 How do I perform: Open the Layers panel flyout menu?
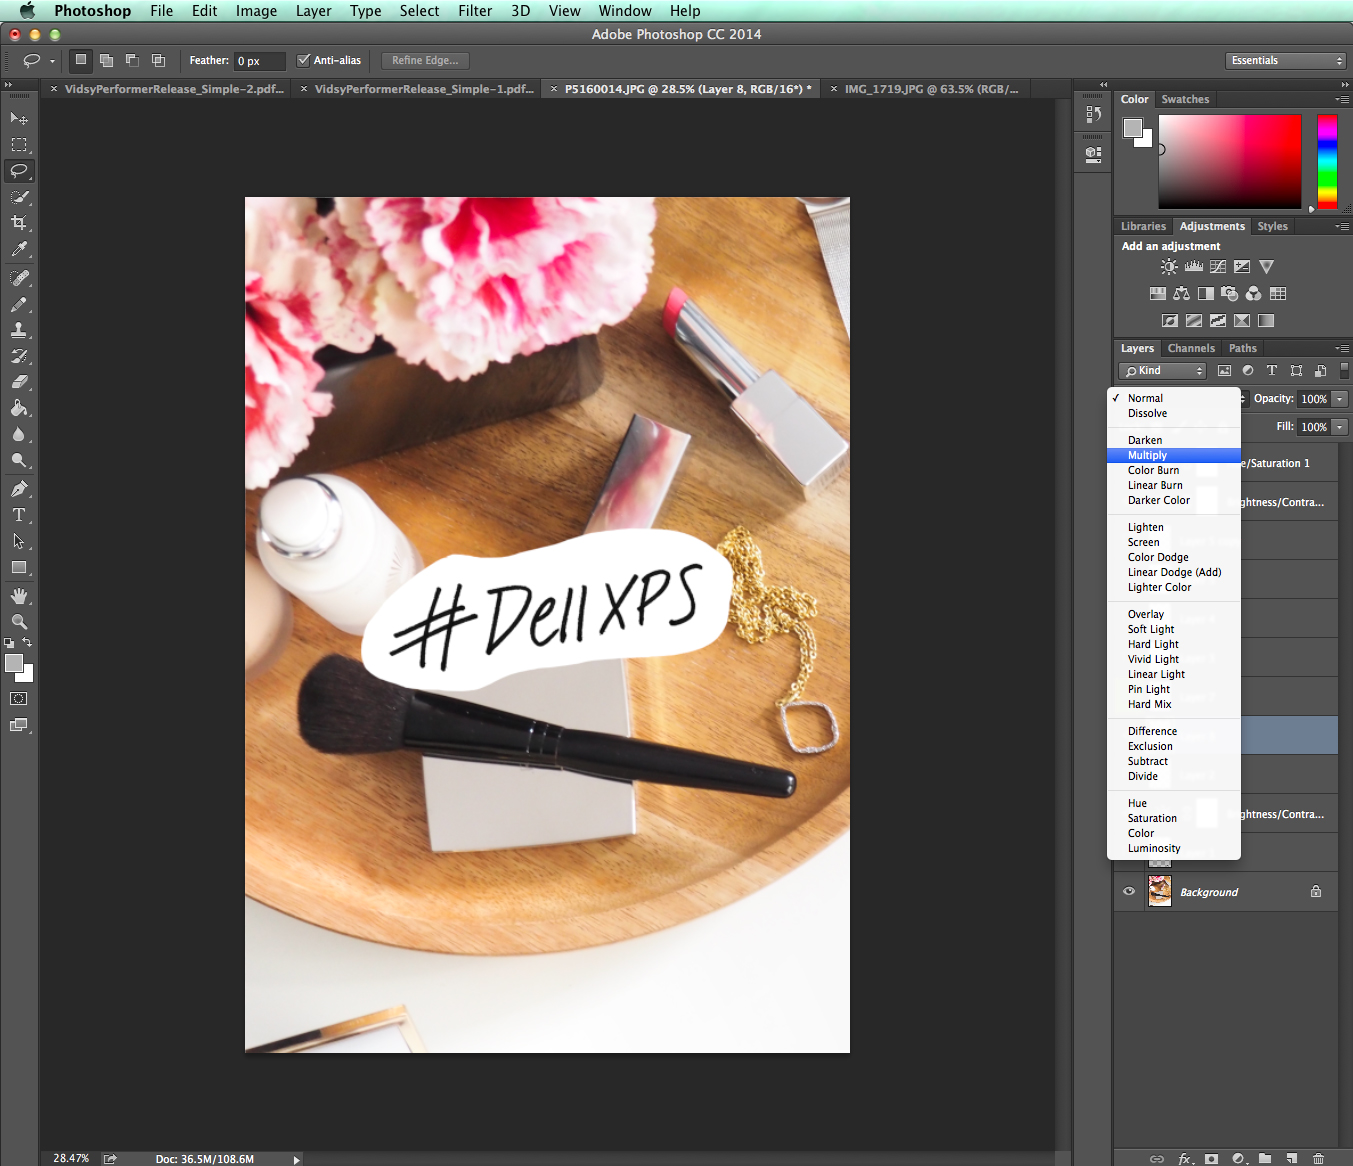point(1343,349)
